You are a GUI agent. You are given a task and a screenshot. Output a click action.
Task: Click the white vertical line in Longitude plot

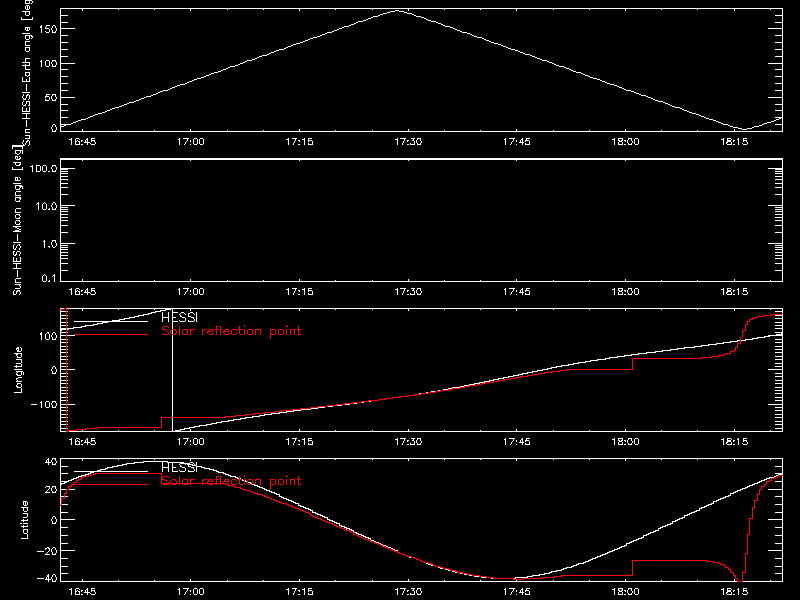point(172,370)
